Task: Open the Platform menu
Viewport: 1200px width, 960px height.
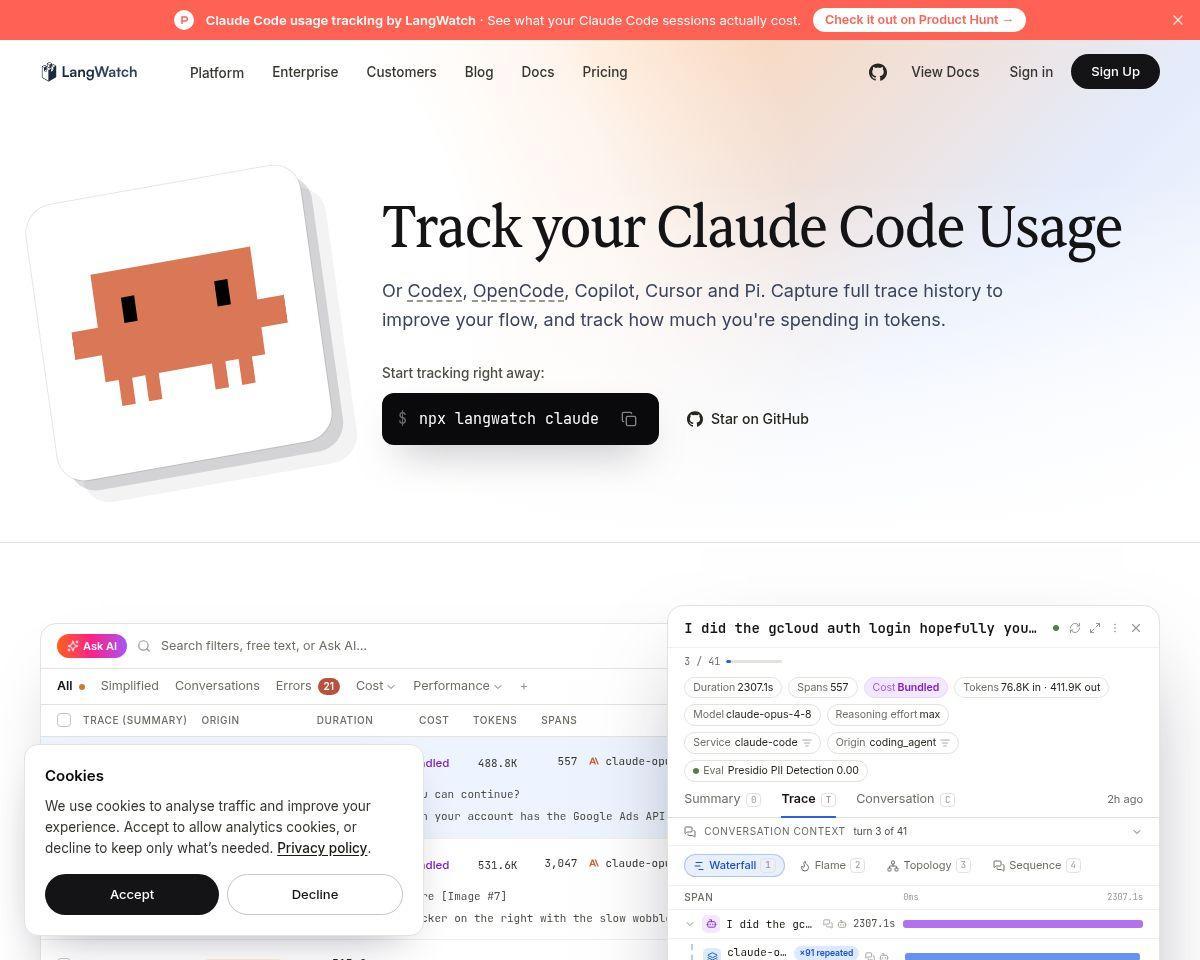Action: pos(217,72)
